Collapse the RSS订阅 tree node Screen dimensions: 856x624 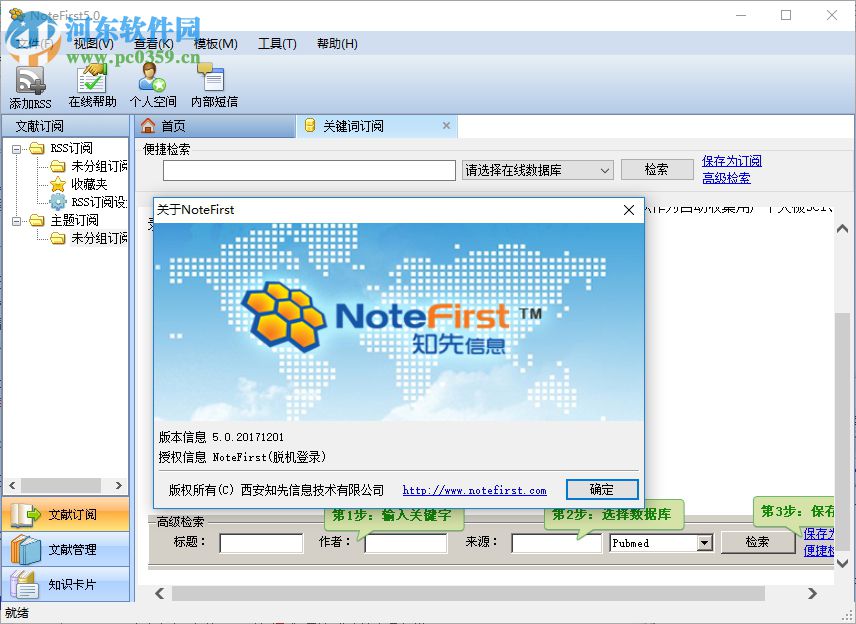(x=16, y=149)
